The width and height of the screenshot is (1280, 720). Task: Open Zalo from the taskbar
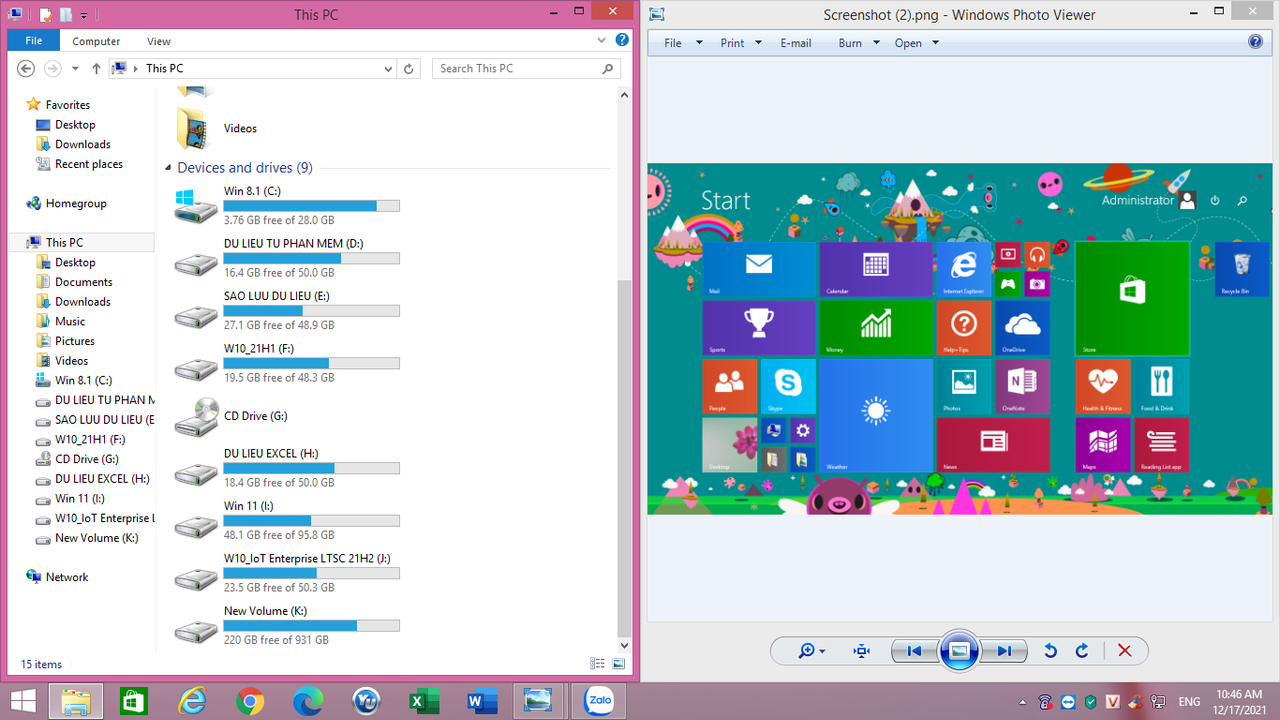pos(598,701)
